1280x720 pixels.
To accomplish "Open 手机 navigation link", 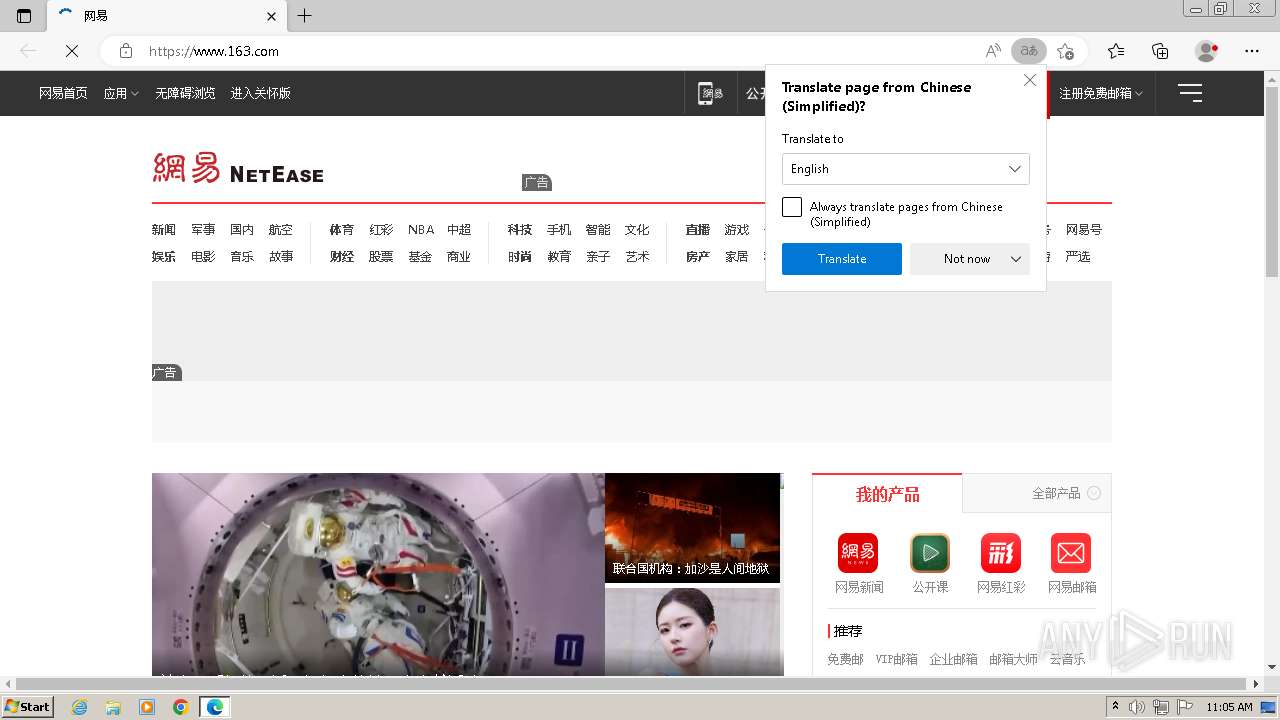I will pyautogui.click(x=559, y=230).
